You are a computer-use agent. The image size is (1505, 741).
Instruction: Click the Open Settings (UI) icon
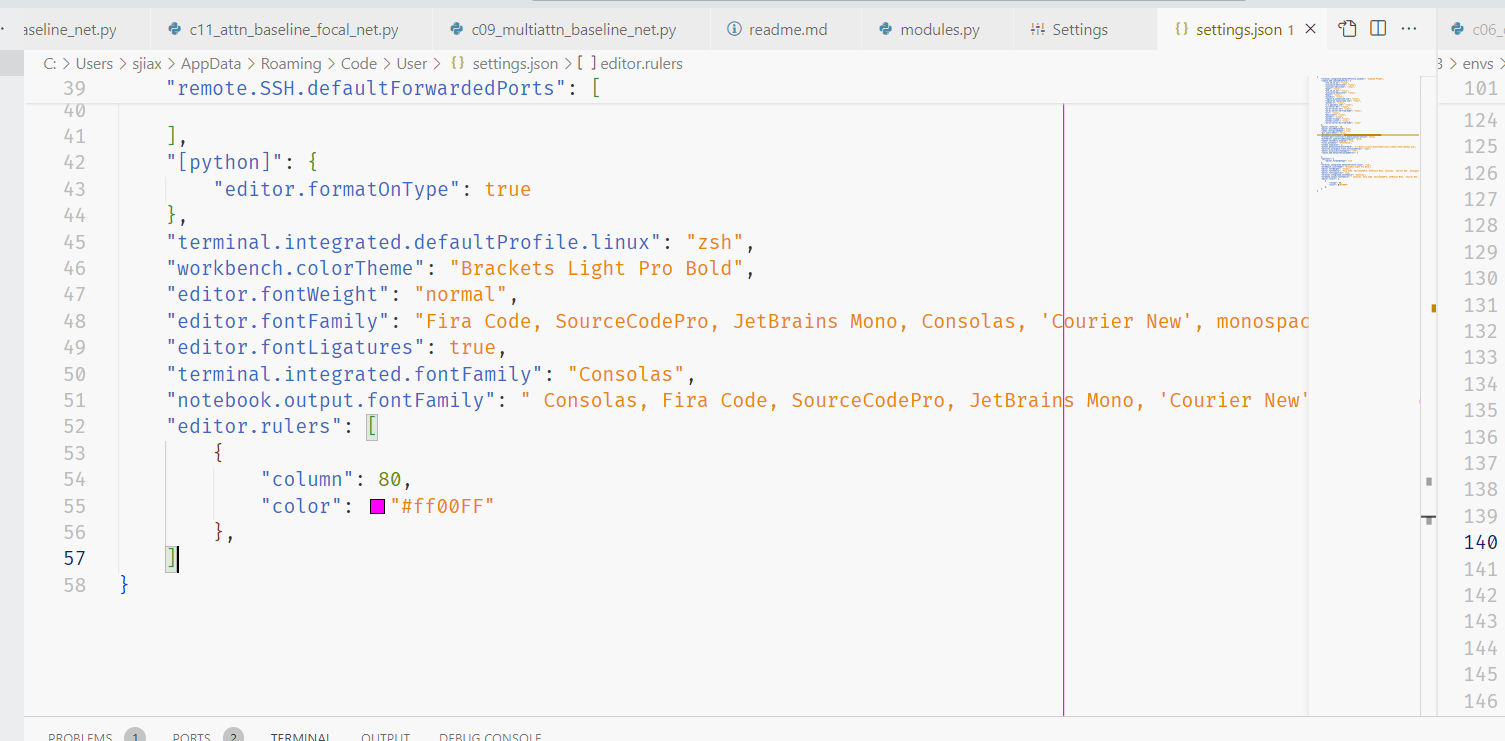point(1347,29)
